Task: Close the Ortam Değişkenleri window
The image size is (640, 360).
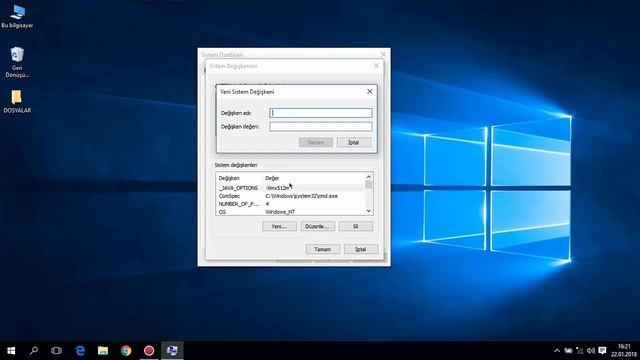Action: 376,66
